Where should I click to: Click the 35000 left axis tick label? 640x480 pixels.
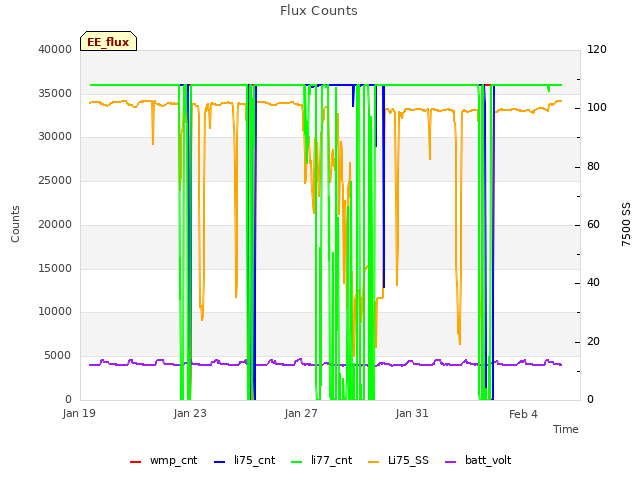[x=55, y=93]
